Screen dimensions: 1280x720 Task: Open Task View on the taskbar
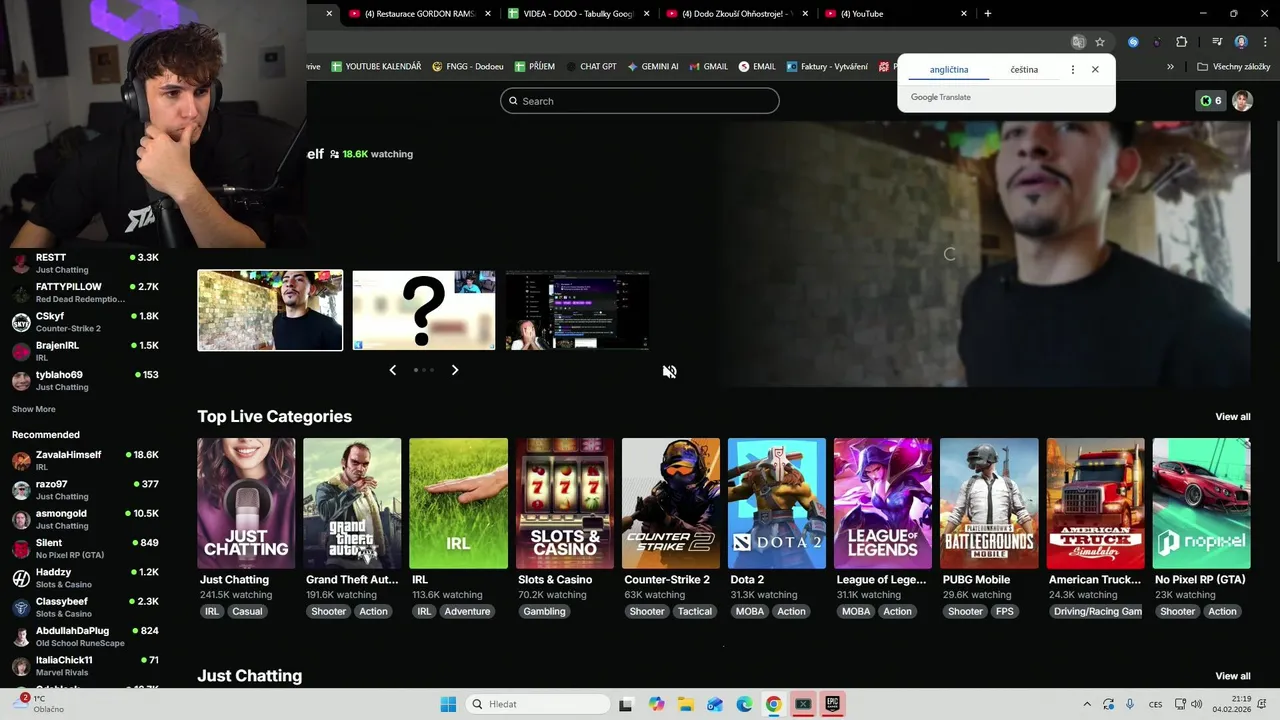coord(626,704)
